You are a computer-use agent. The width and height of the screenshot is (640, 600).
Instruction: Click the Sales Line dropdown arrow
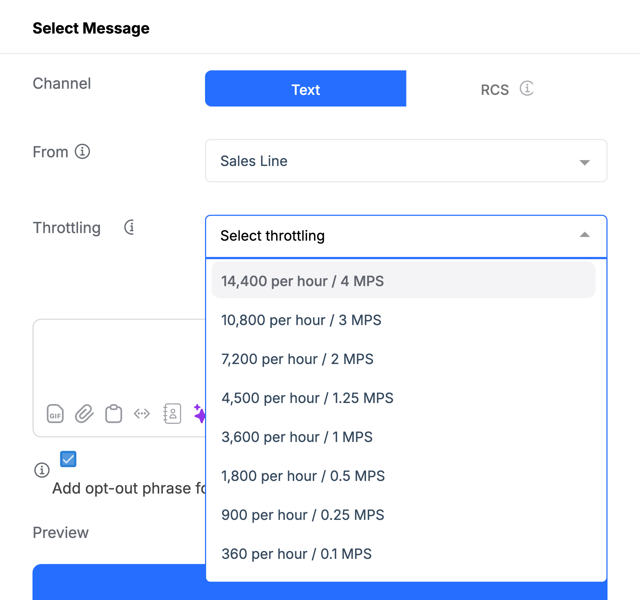[x=584, y=162]
